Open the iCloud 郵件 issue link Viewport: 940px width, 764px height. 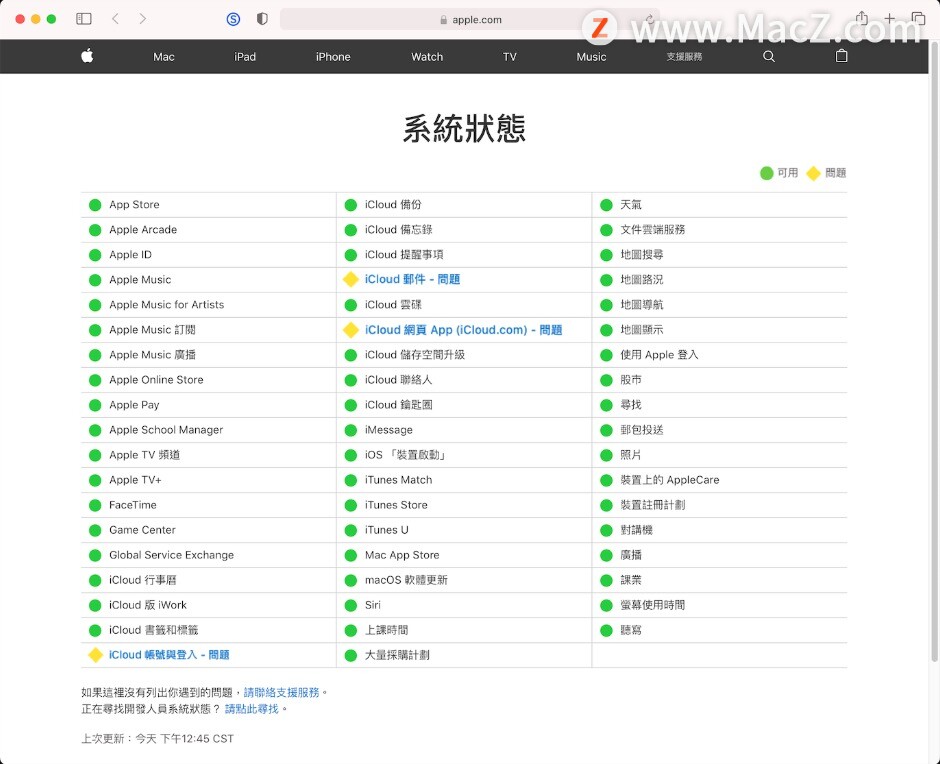click(x=410, y=280)
